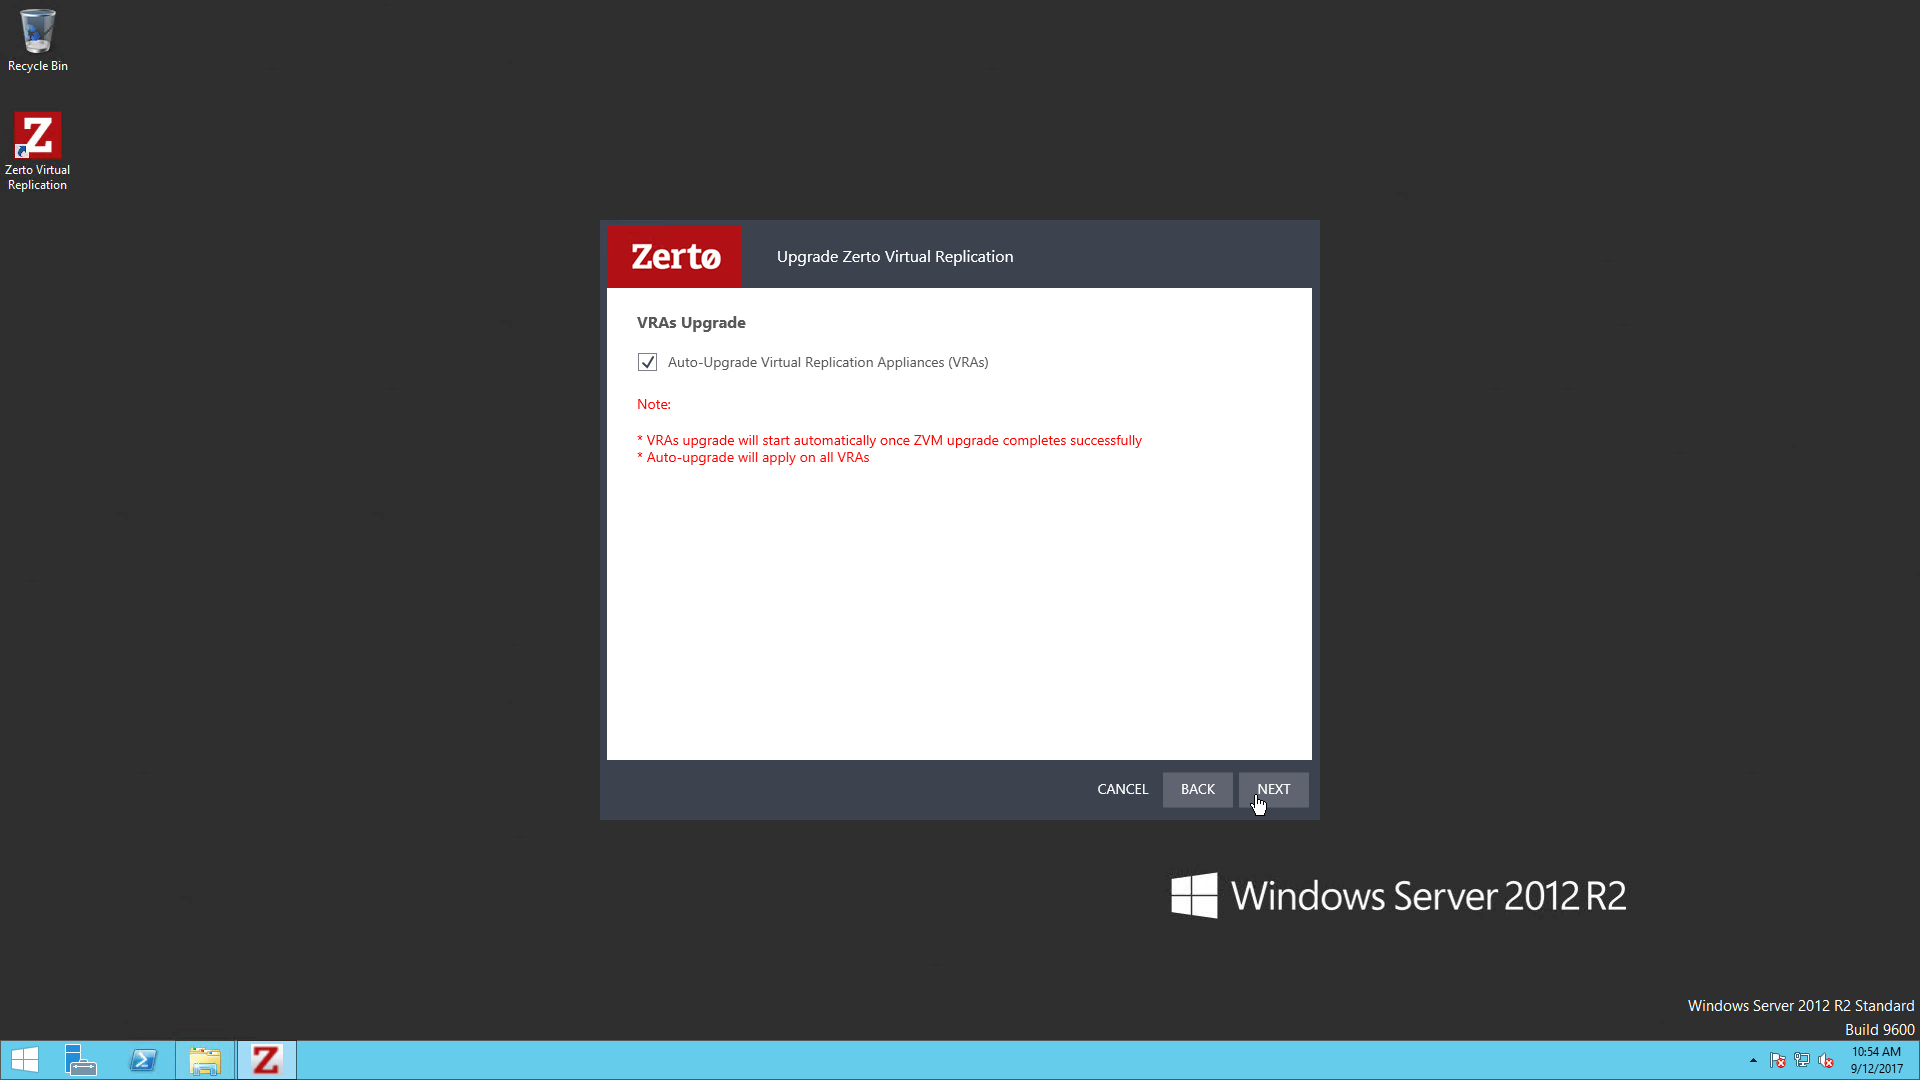Open the Windows Start button
Screen dimensions: 1920x1080
coord(25,1060)
